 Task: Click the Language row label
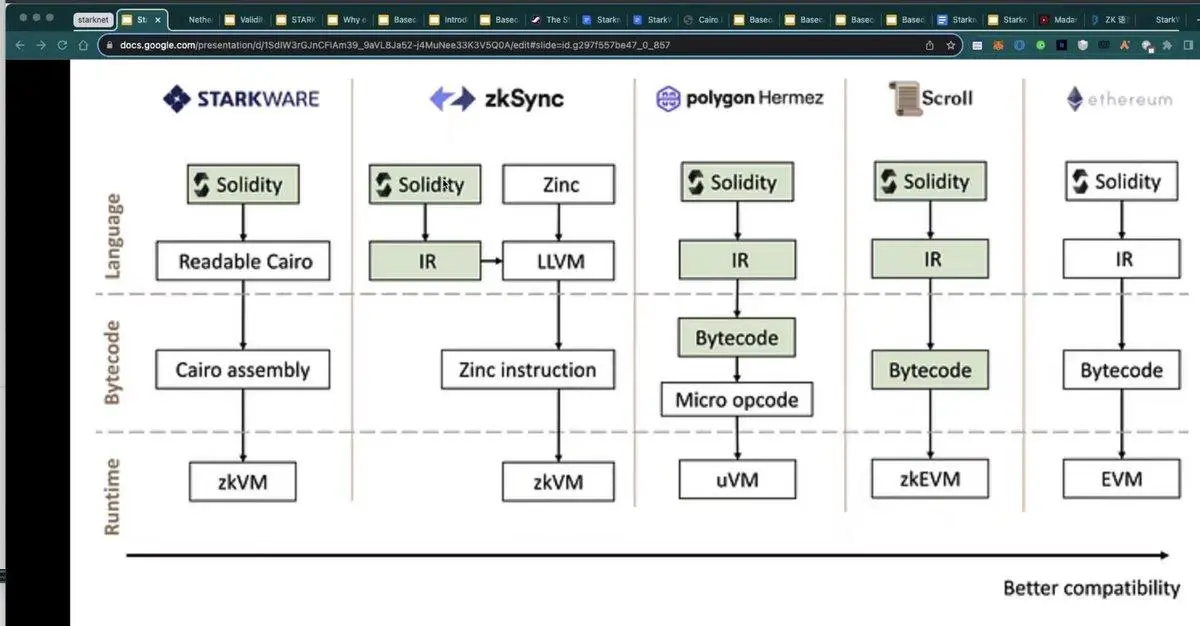pos(113,235)
